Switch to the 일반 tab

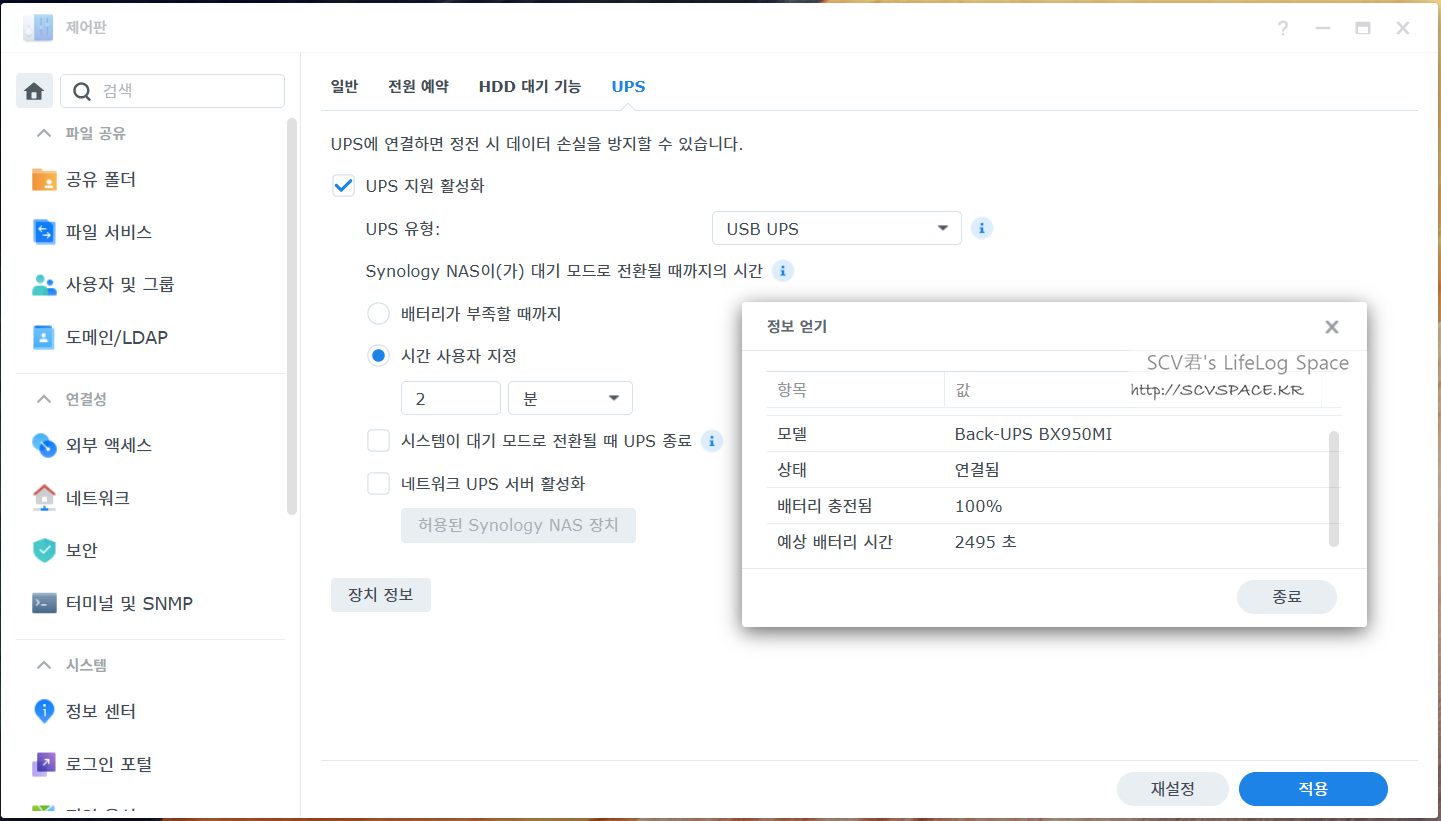coord(344,86)
